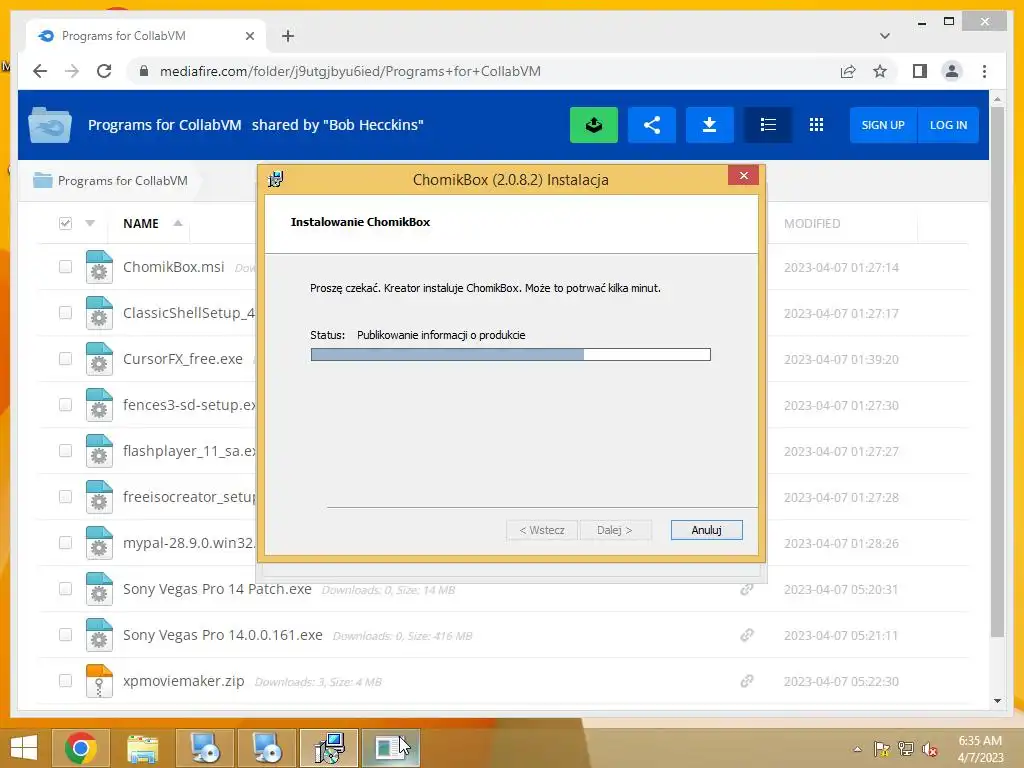
Task: Click the disabled Wstecz button
Action: click(x=542, y=530)
